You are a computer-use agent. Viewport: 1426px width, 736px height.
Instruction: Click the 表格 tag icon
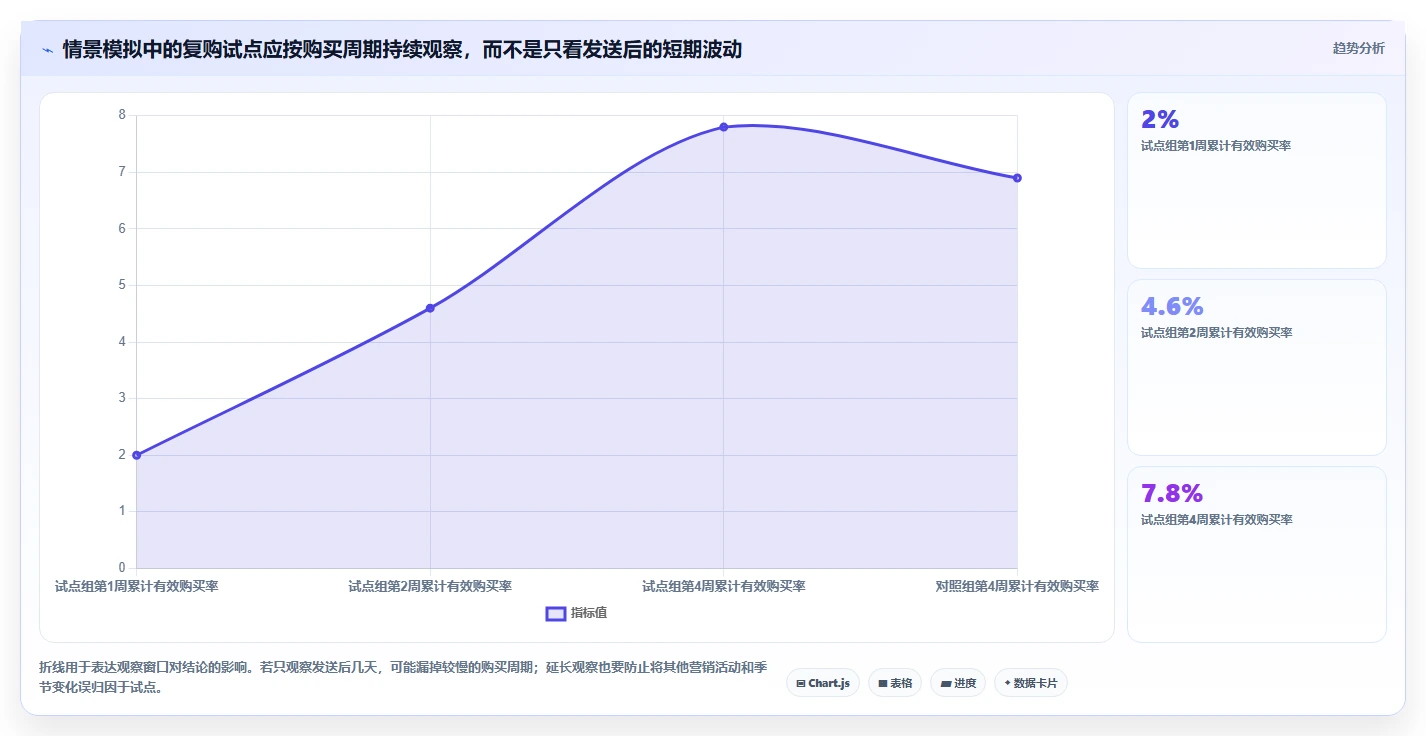point(883,683)
